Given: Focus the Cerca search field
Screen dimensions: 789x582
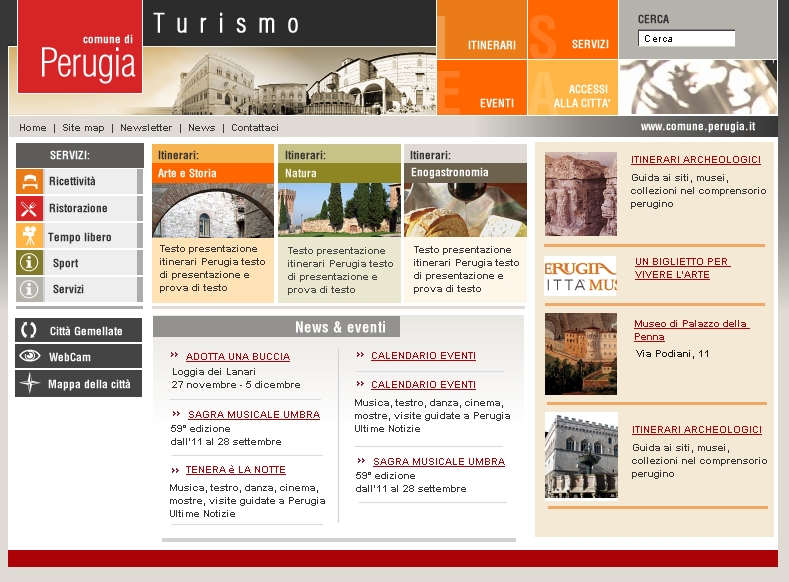Looking at the screenshot, I should coord(686,39).
